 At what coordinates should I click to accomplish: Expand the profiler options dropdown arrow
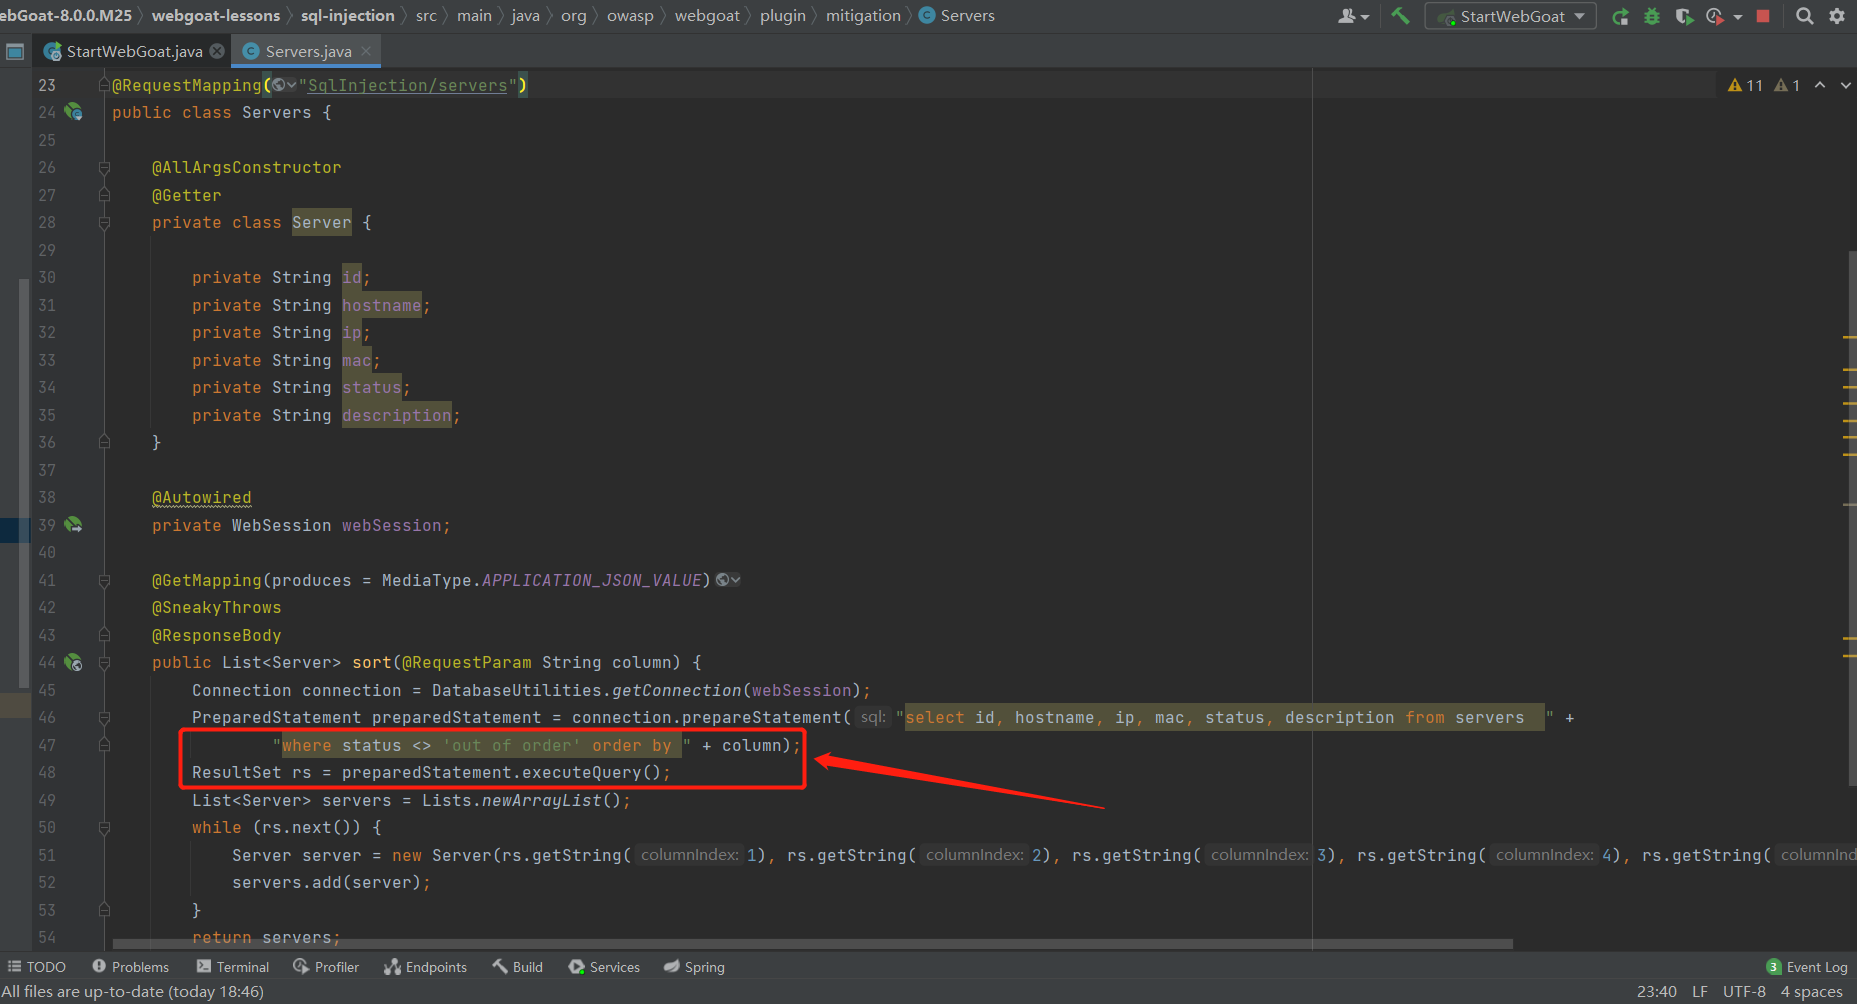1738,16
